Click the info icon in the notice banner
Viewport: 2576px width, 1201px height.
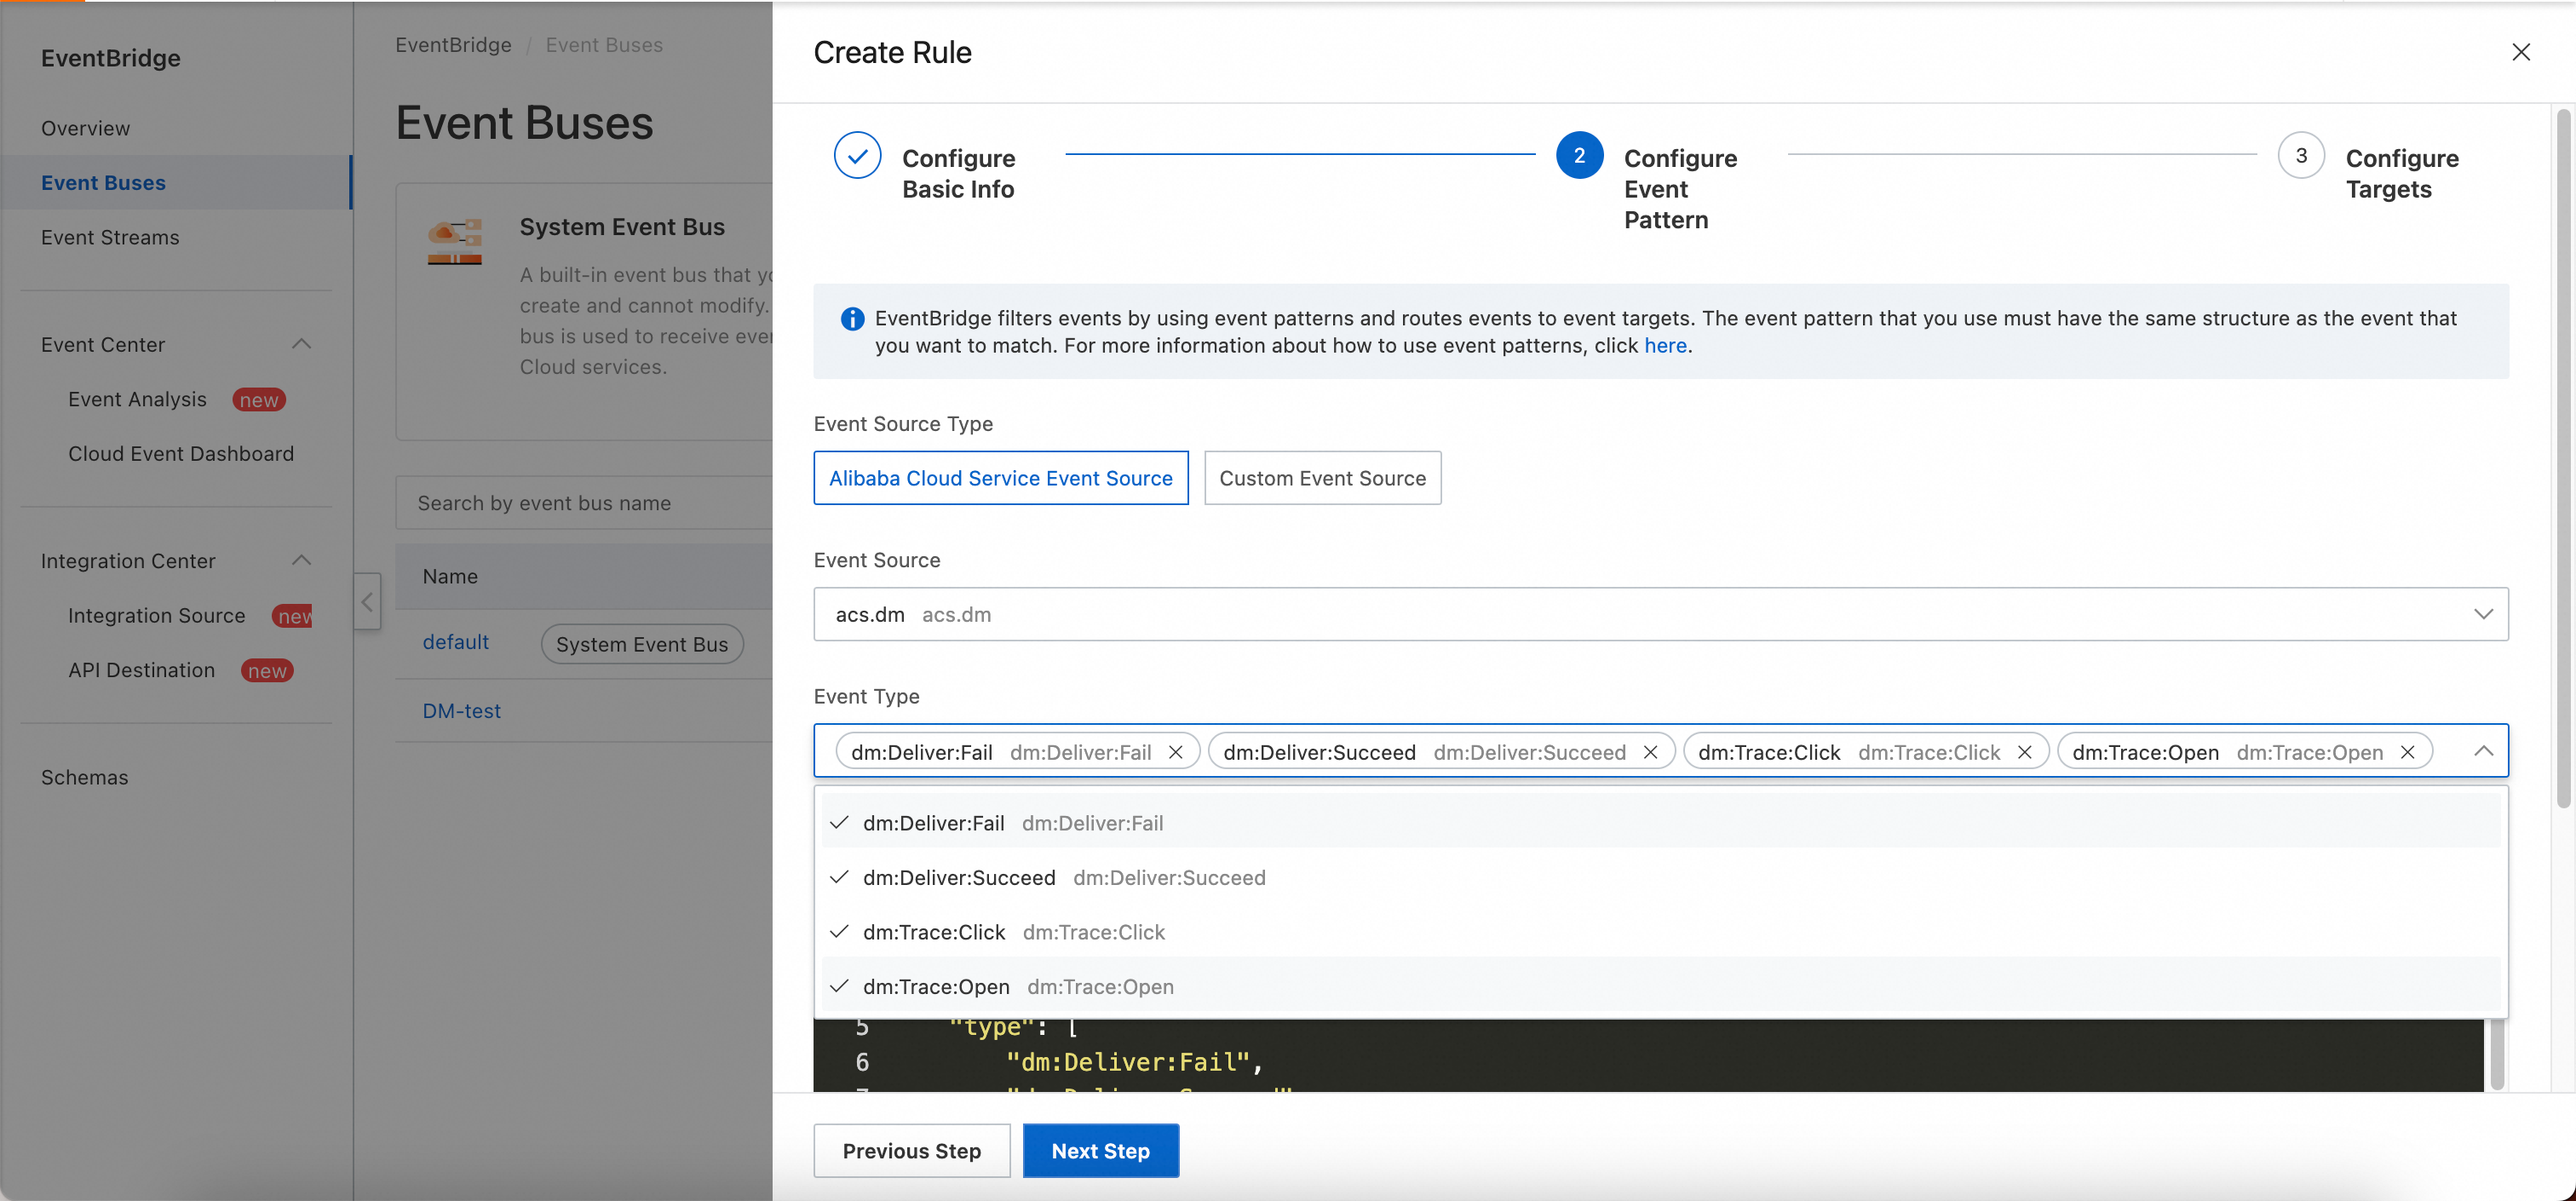coord(852,319)
